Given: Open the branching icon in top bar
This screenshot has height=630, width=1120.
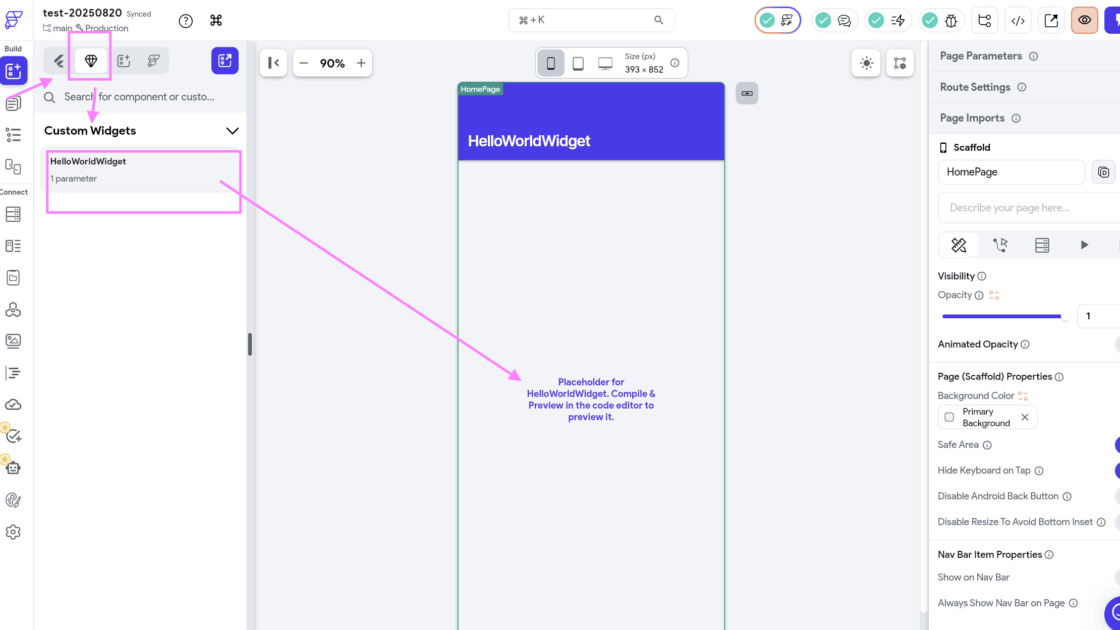Looking at the screenshot, I should pos(984,21).
